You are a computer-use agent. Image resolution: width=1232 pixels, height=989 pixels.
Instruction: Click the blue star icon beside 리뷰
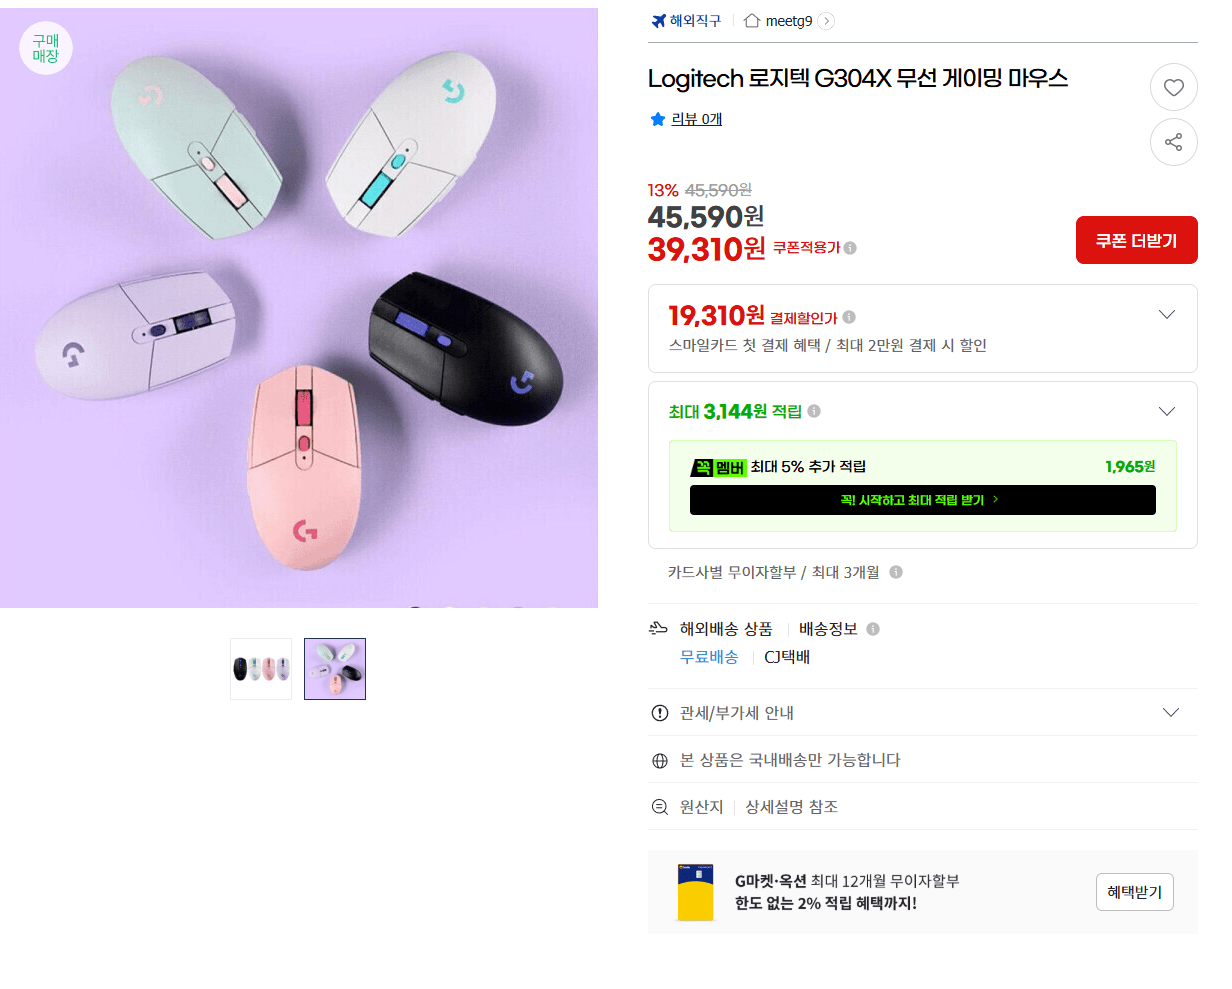(657, 120)
